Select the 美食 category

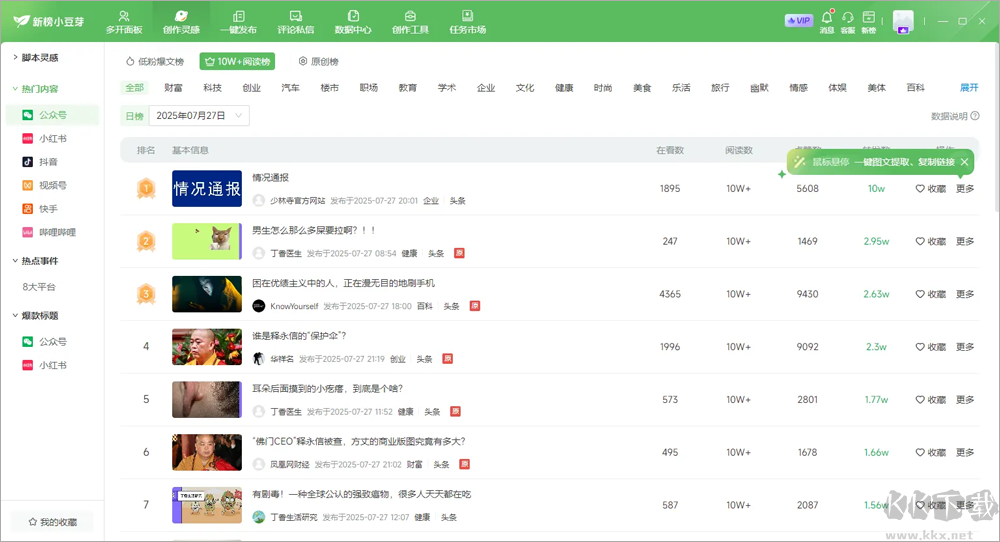[642, 88]
